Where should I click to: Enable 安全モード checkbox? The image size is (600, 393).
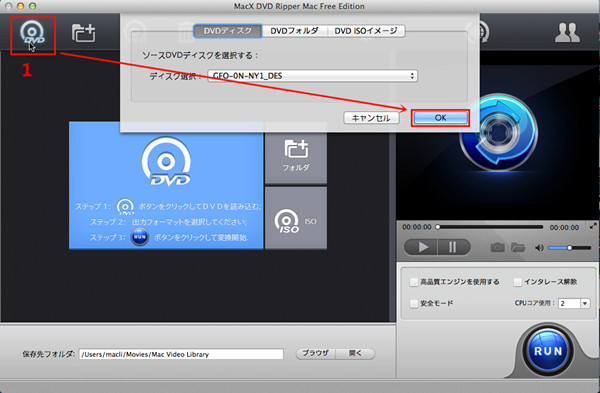pyautogui.click(x=414, y=303)
